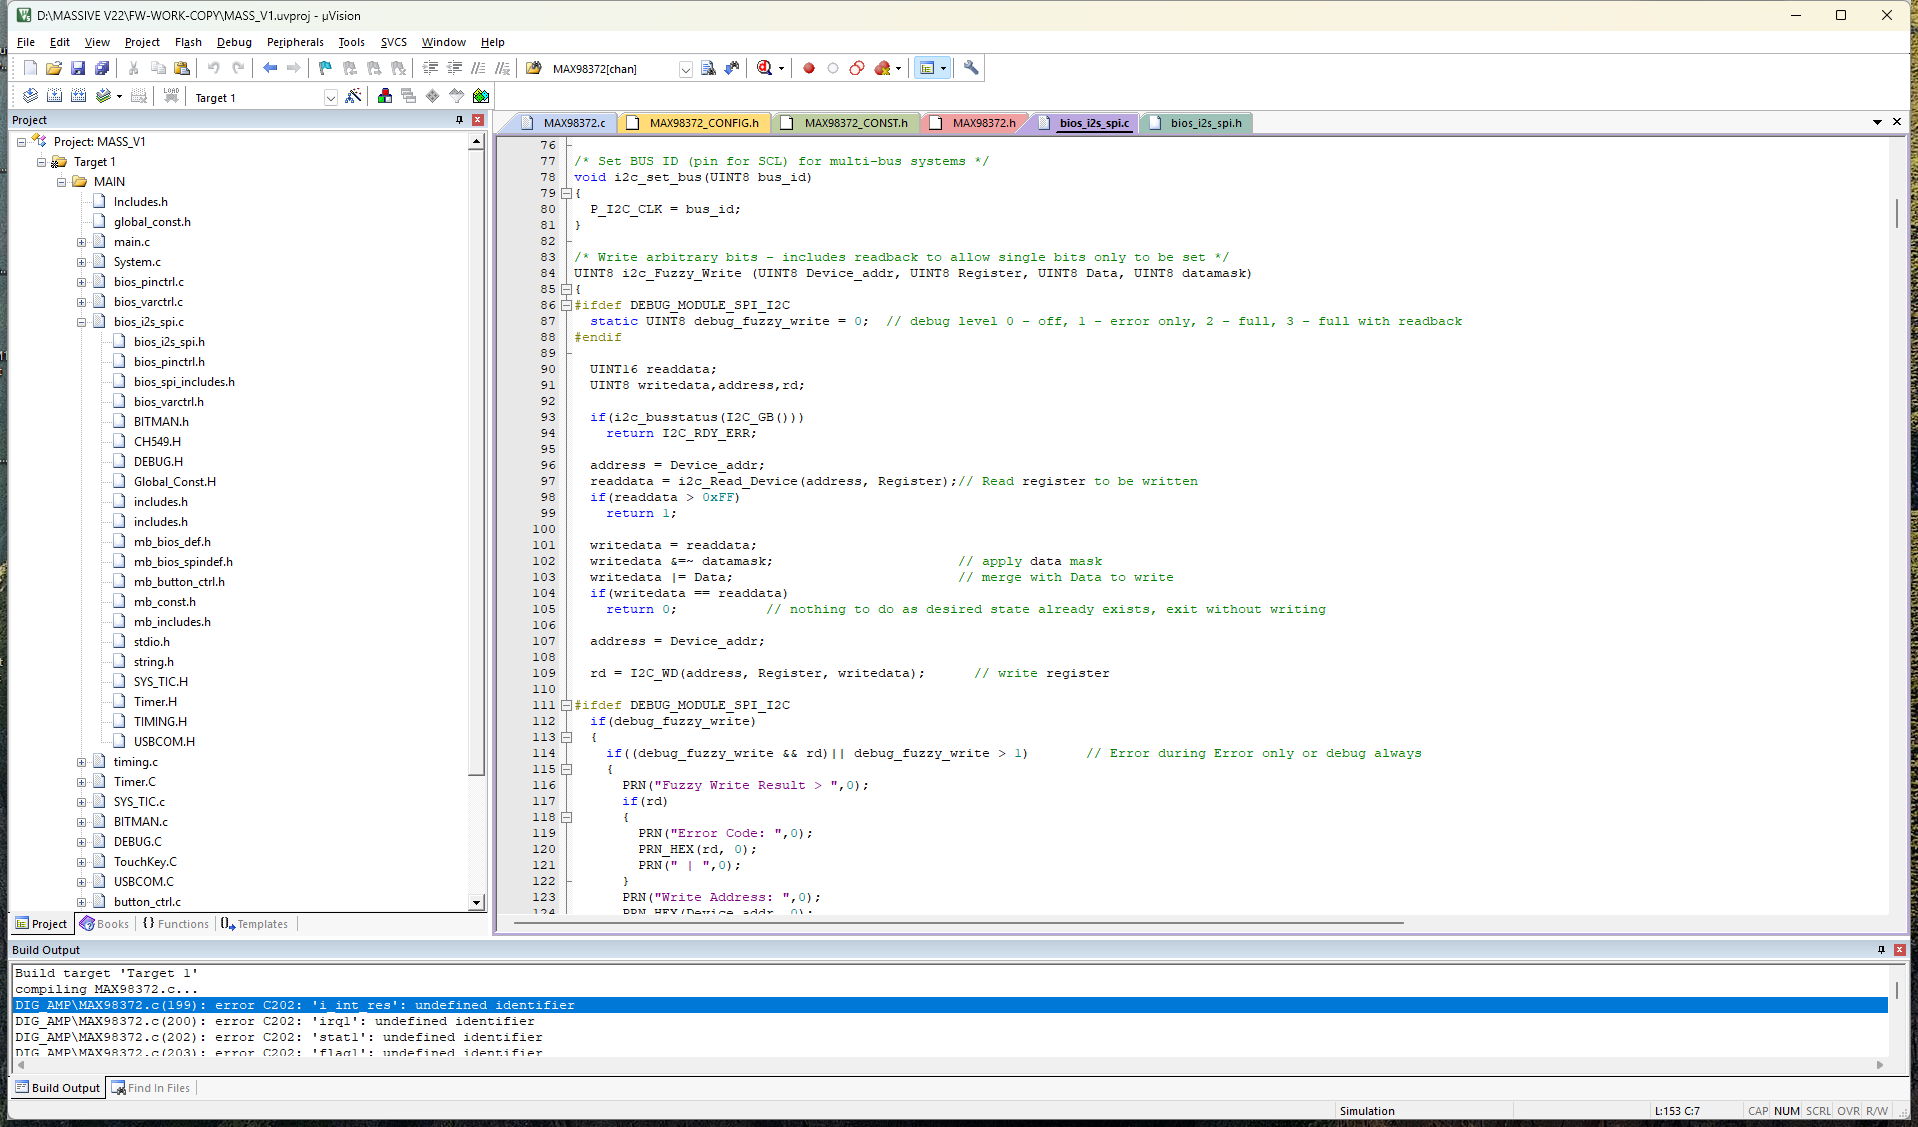
Task: Save the current file
Action: 78,68
